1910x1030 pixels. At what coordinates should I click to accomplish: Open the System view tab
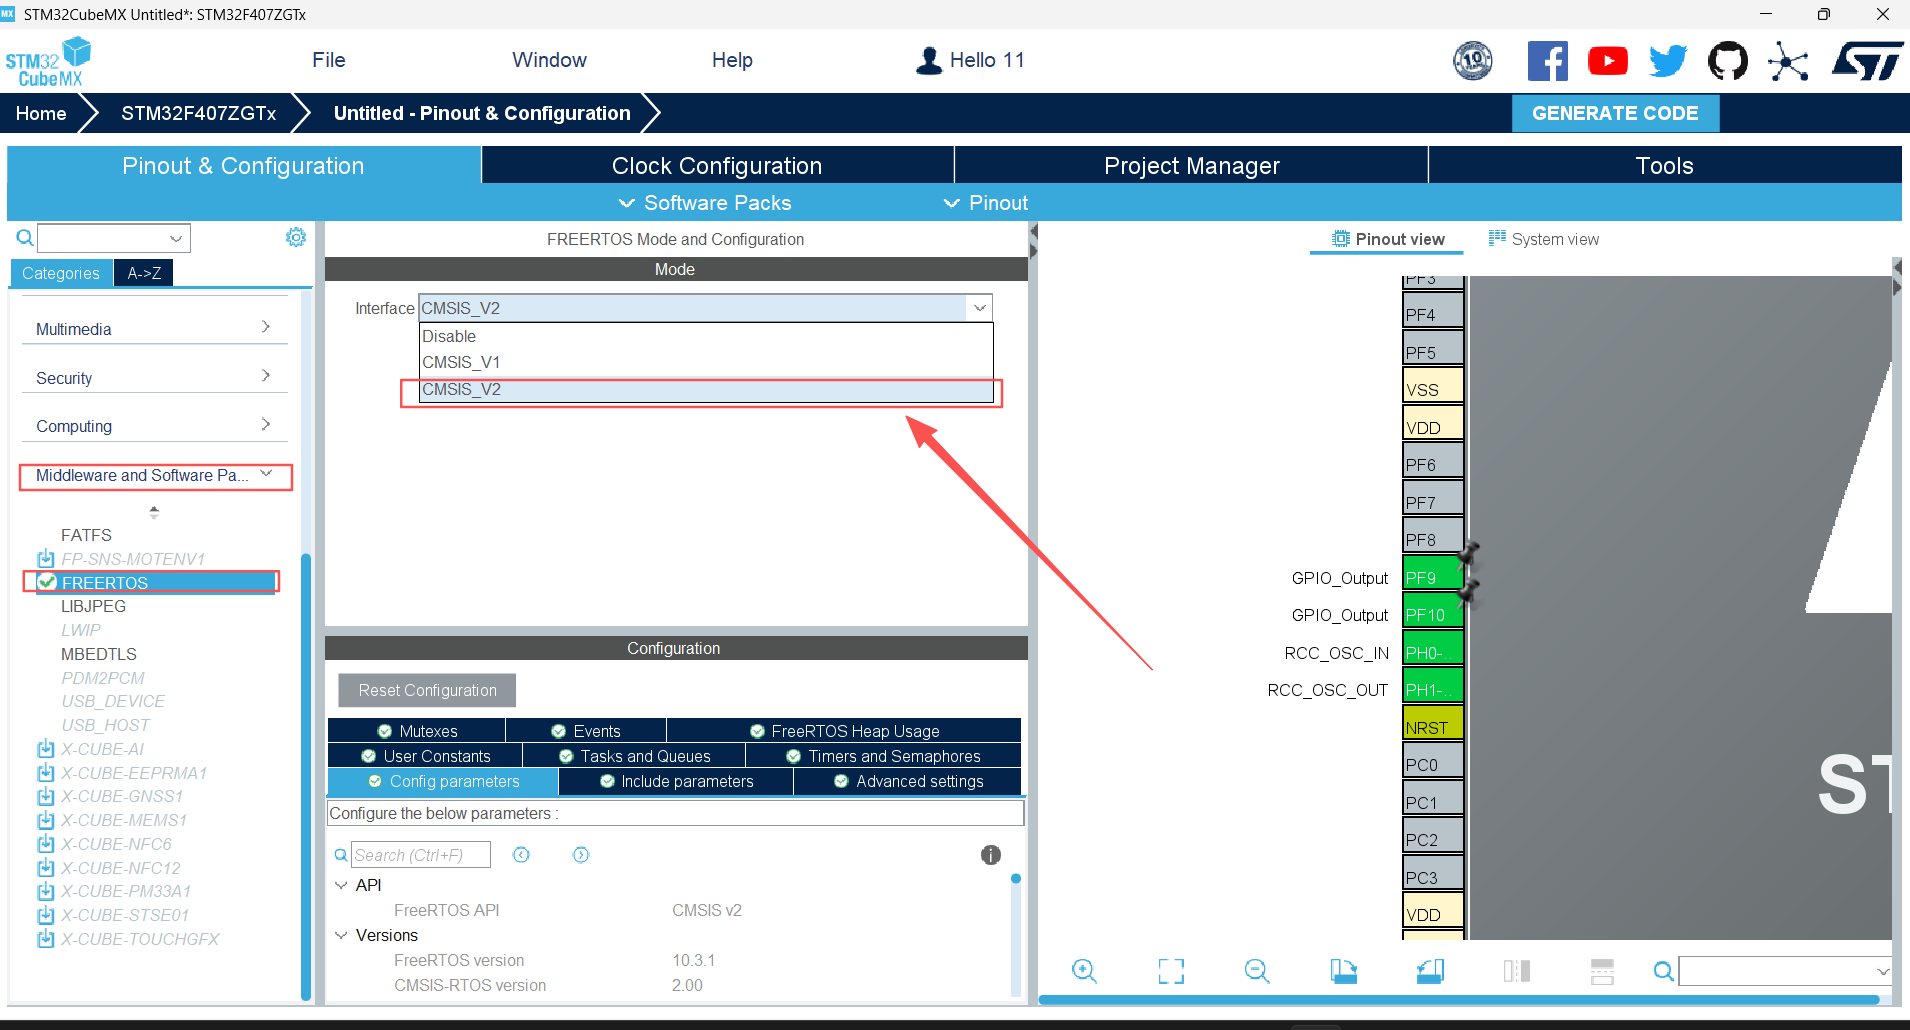coord(1543,239)
